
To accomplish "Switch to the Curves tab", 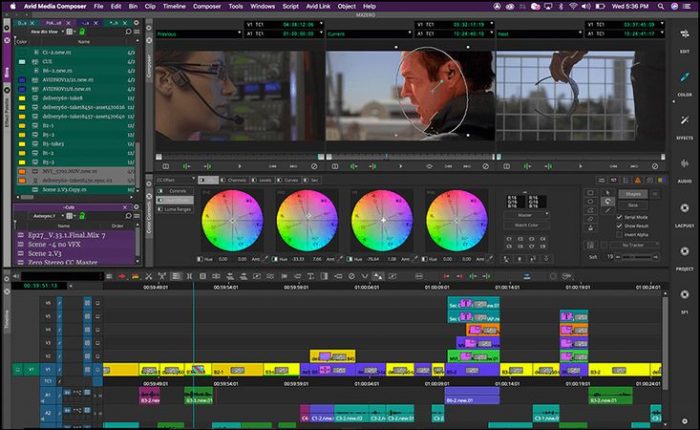I will [291, 180].
